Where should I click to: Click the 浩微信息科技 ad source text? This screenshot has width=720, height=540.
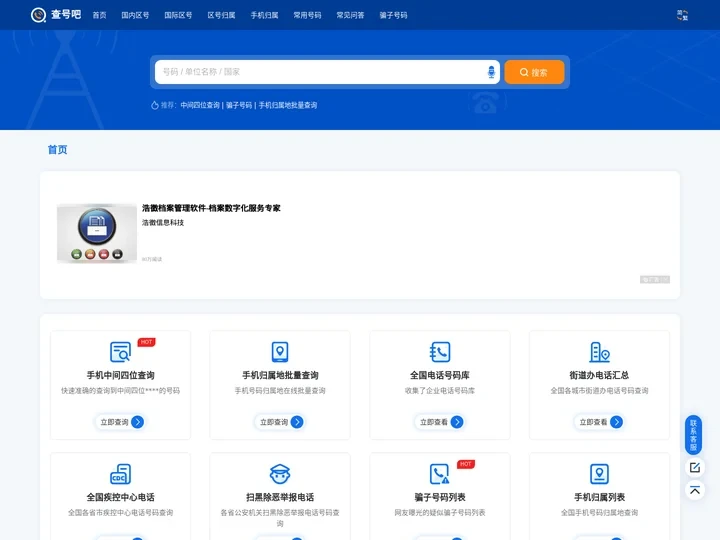(163, 223)
